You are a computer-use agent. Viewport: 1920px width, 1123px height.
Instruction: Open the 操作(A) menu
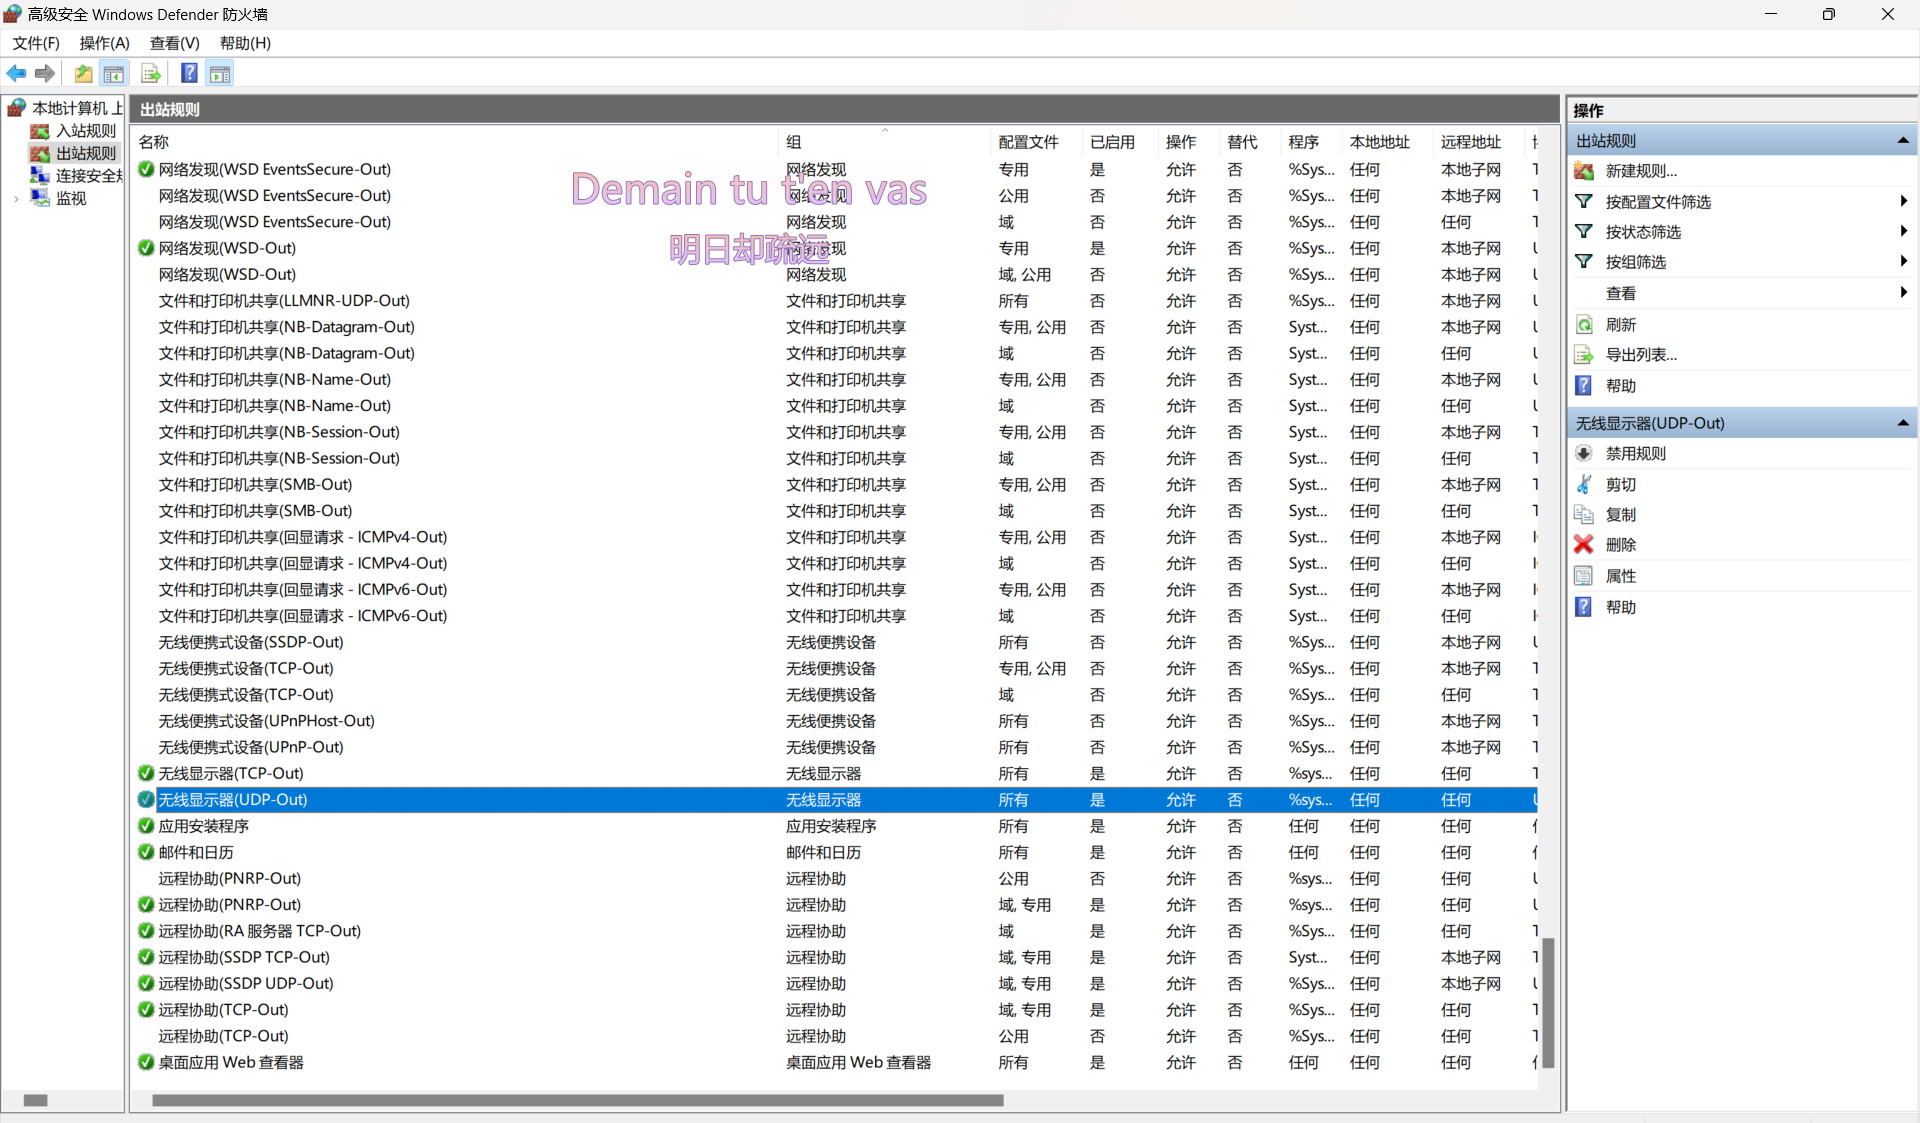104,43
